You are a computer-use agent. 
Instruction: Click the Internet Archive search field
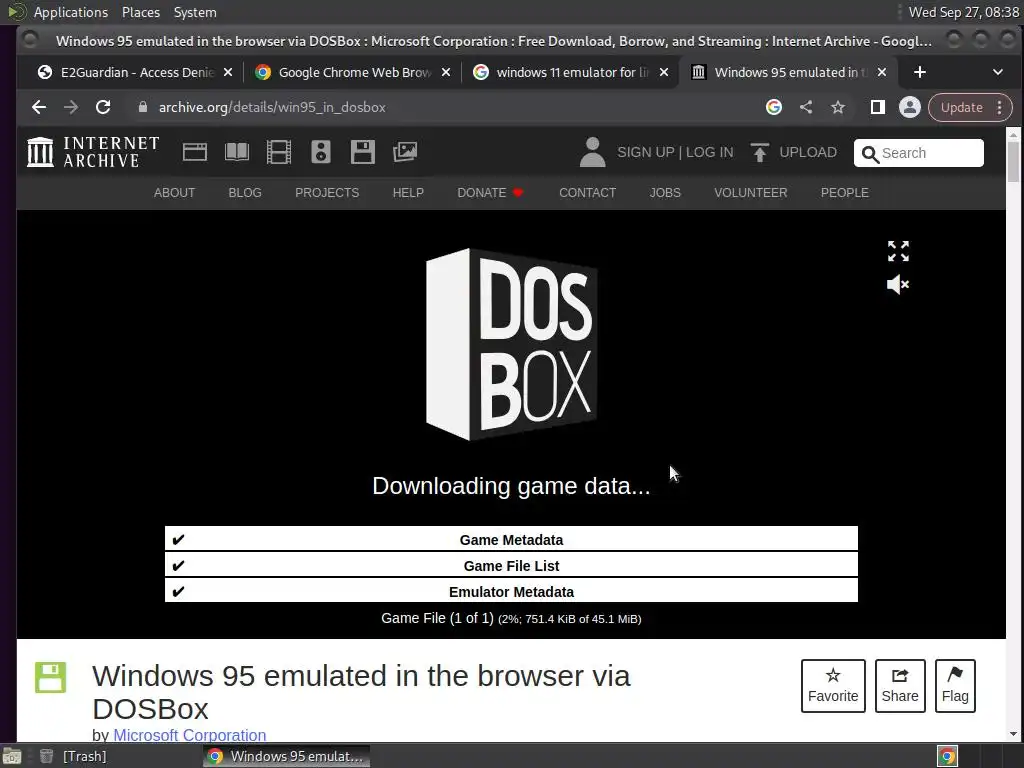pos(918,153)
